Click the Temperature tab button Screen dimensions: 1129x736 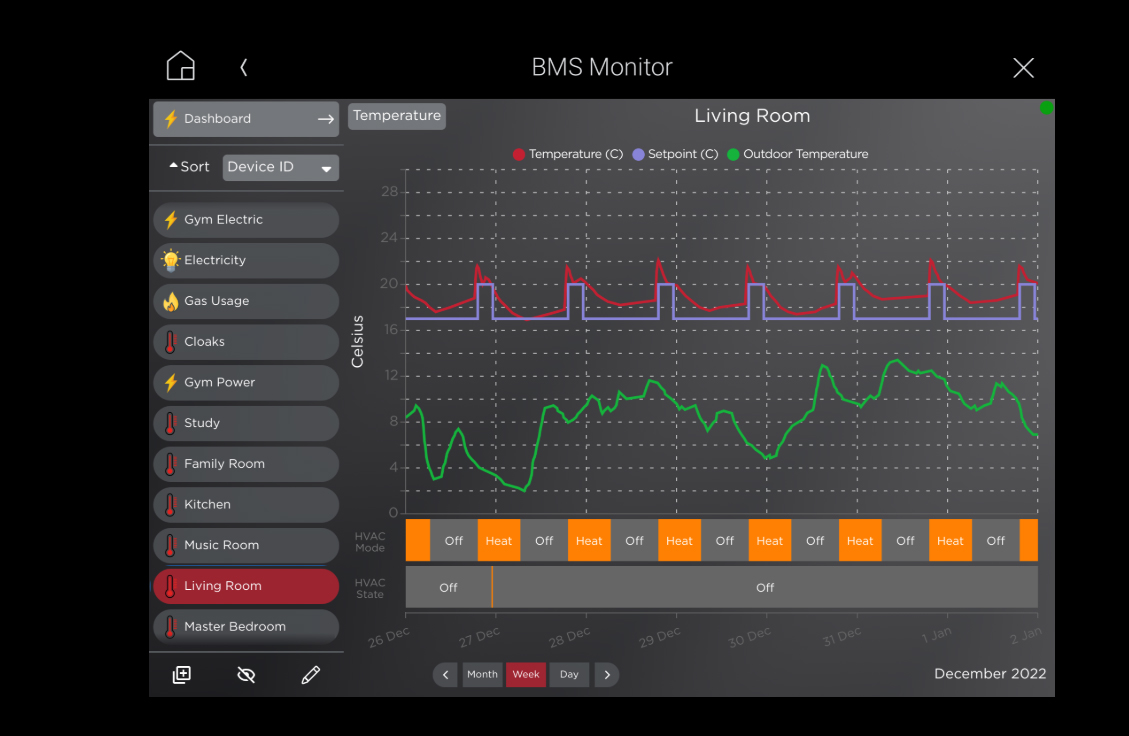397,116
